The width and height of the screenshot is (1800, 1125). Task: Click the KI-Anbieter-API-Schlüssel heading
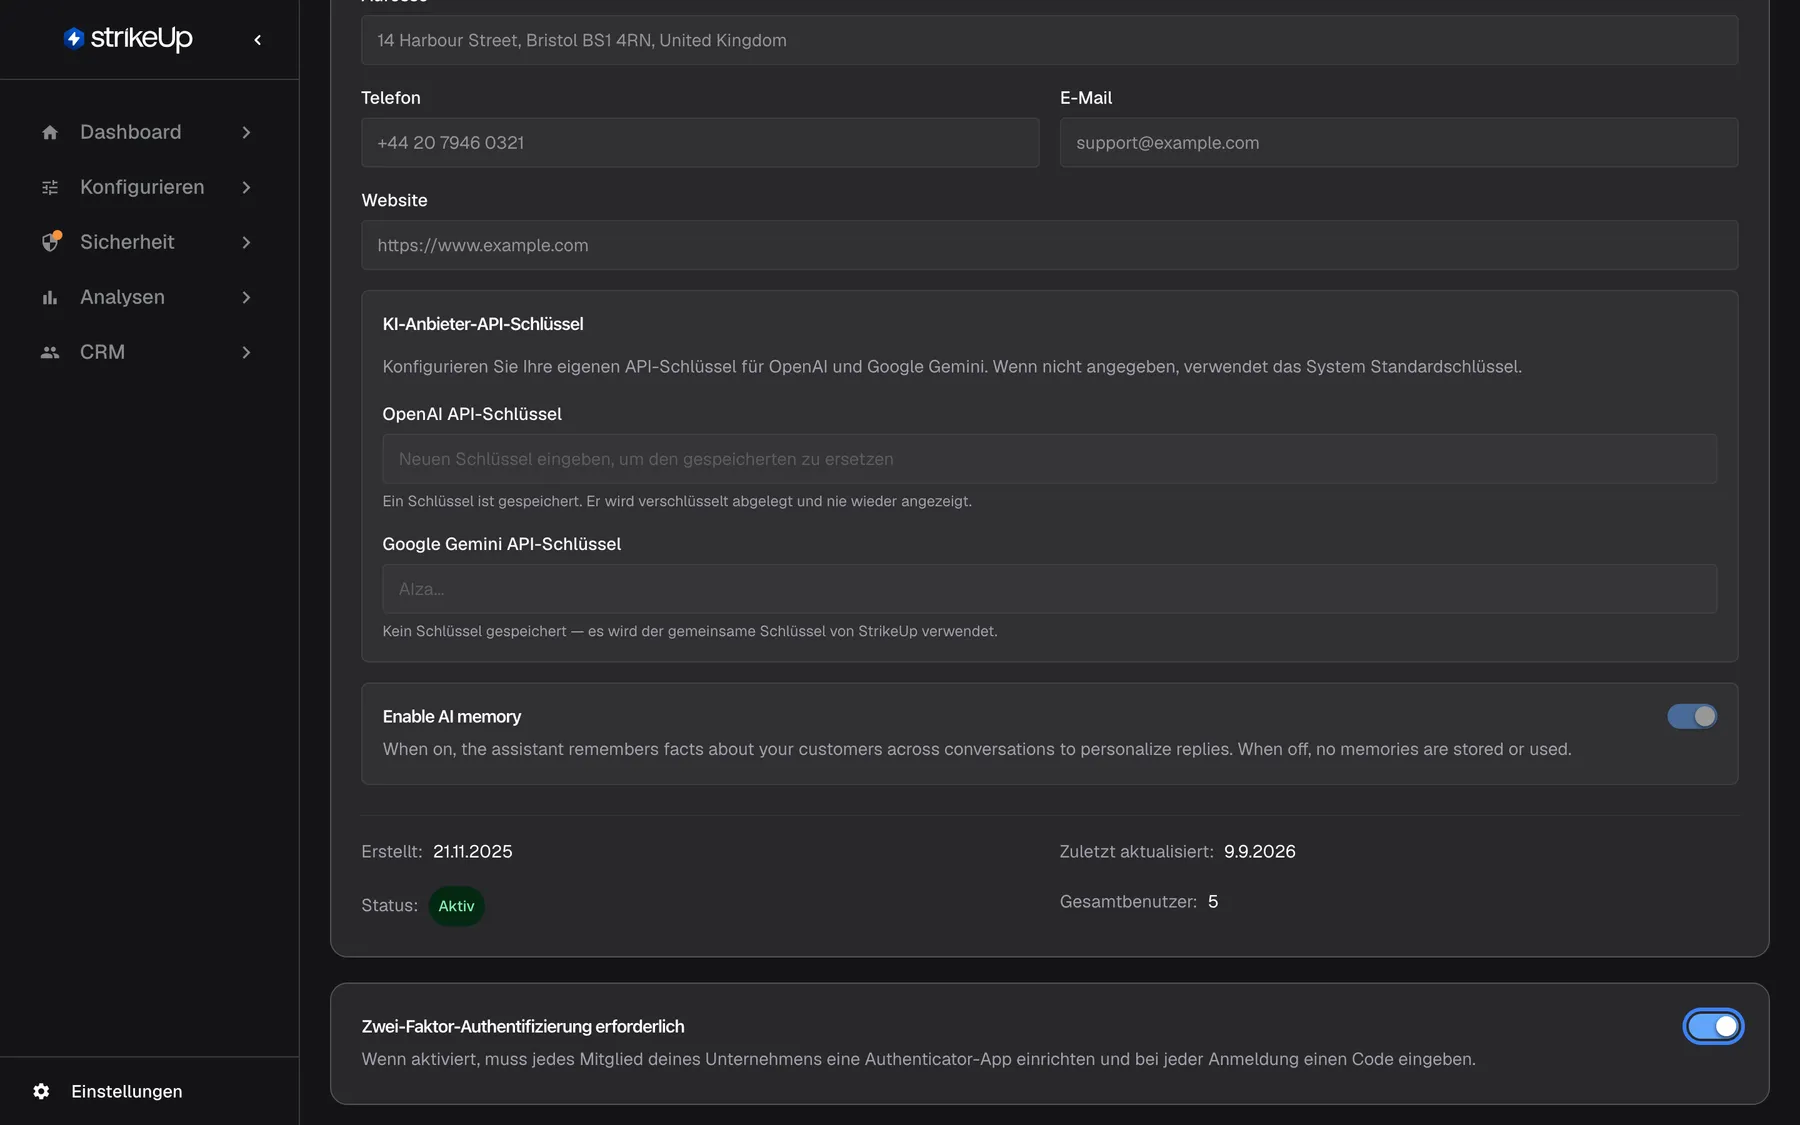click(x=482, y=324)
